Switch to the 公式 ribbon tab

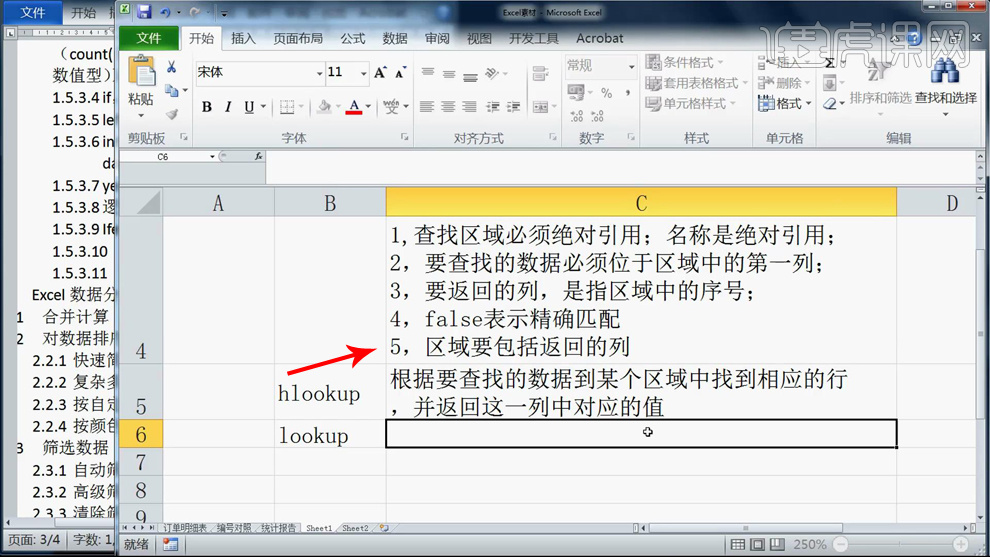(x=353, y=39)
